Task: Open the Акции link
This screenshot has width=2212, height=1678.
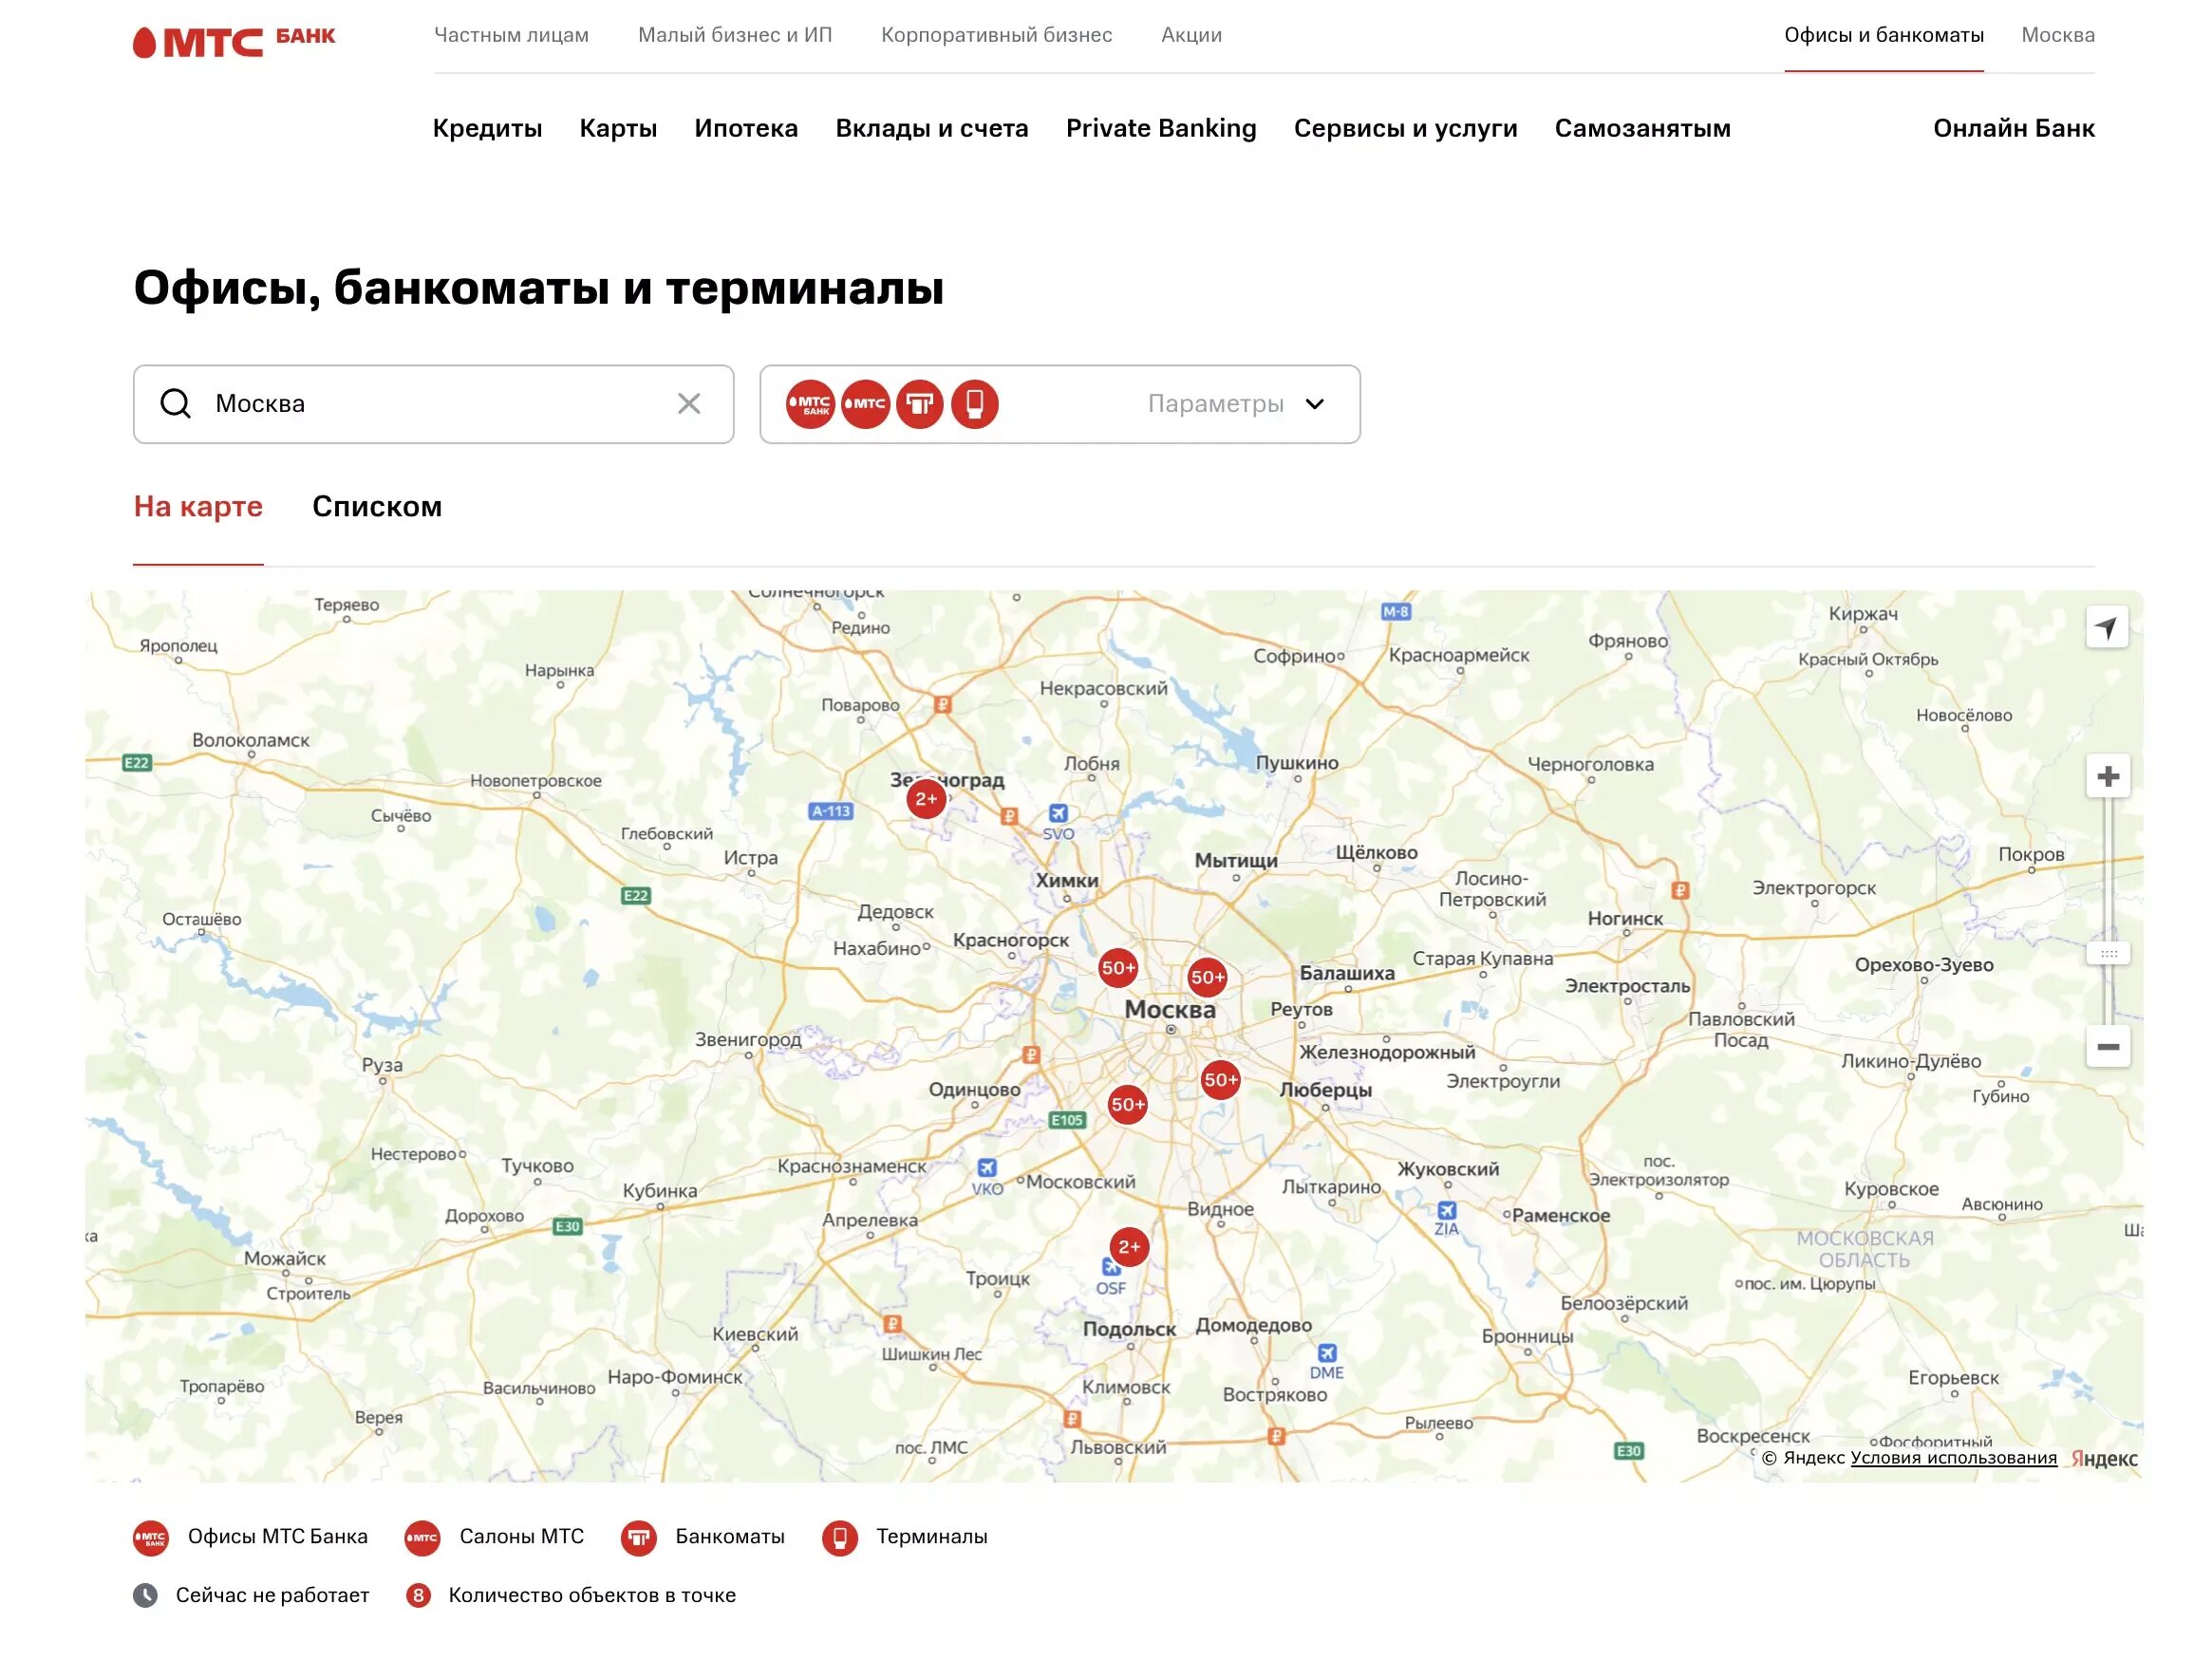Action: tap(1191, 35)
